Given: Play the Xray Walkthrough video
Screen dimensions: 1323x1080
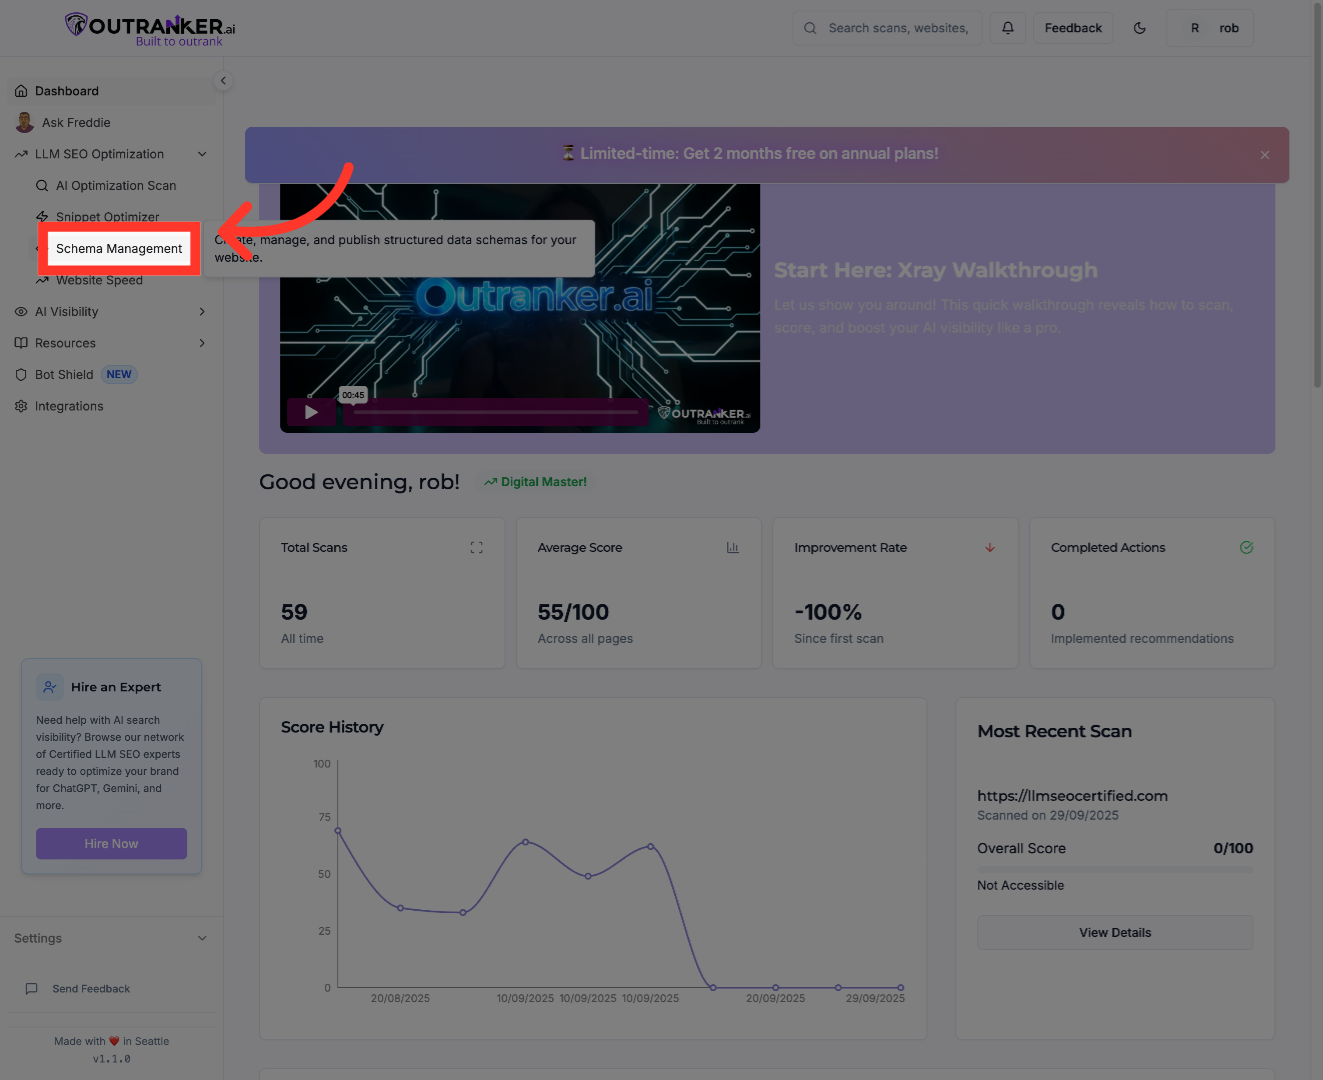Looking at the screenshot, I should pos(311,412).
